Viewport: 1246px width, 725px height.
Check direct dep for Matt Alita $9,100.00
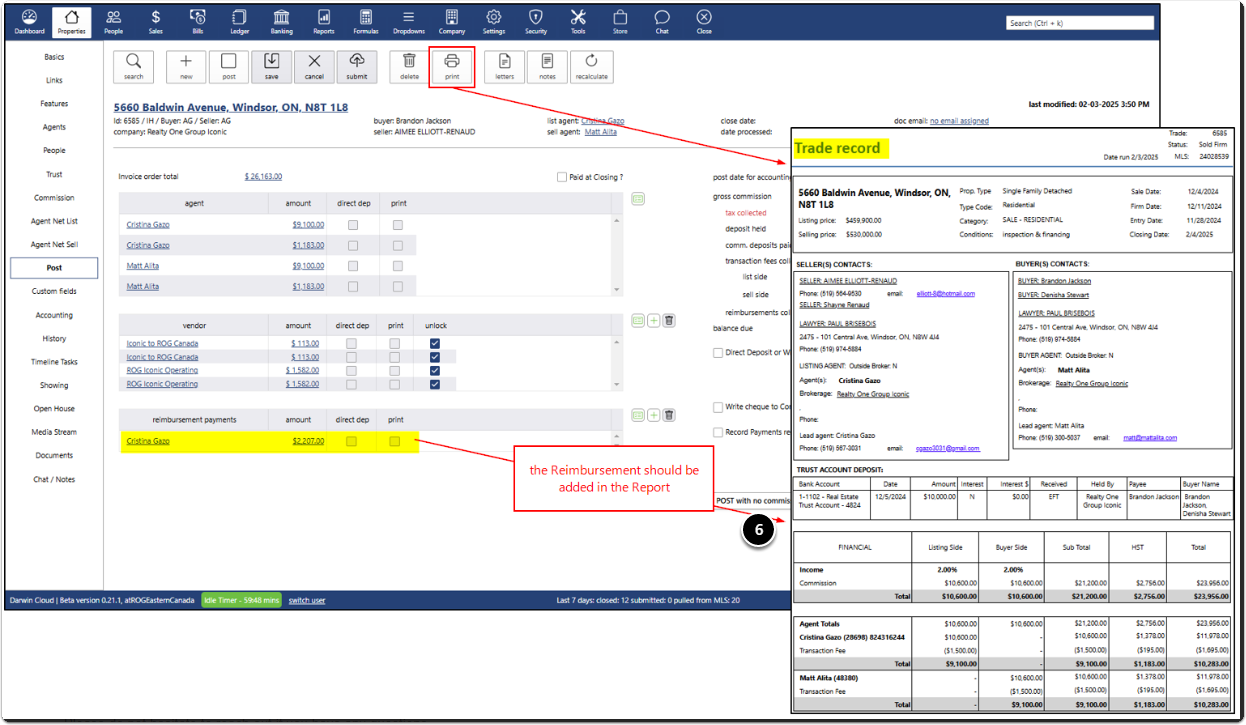[x=353, y=266]
